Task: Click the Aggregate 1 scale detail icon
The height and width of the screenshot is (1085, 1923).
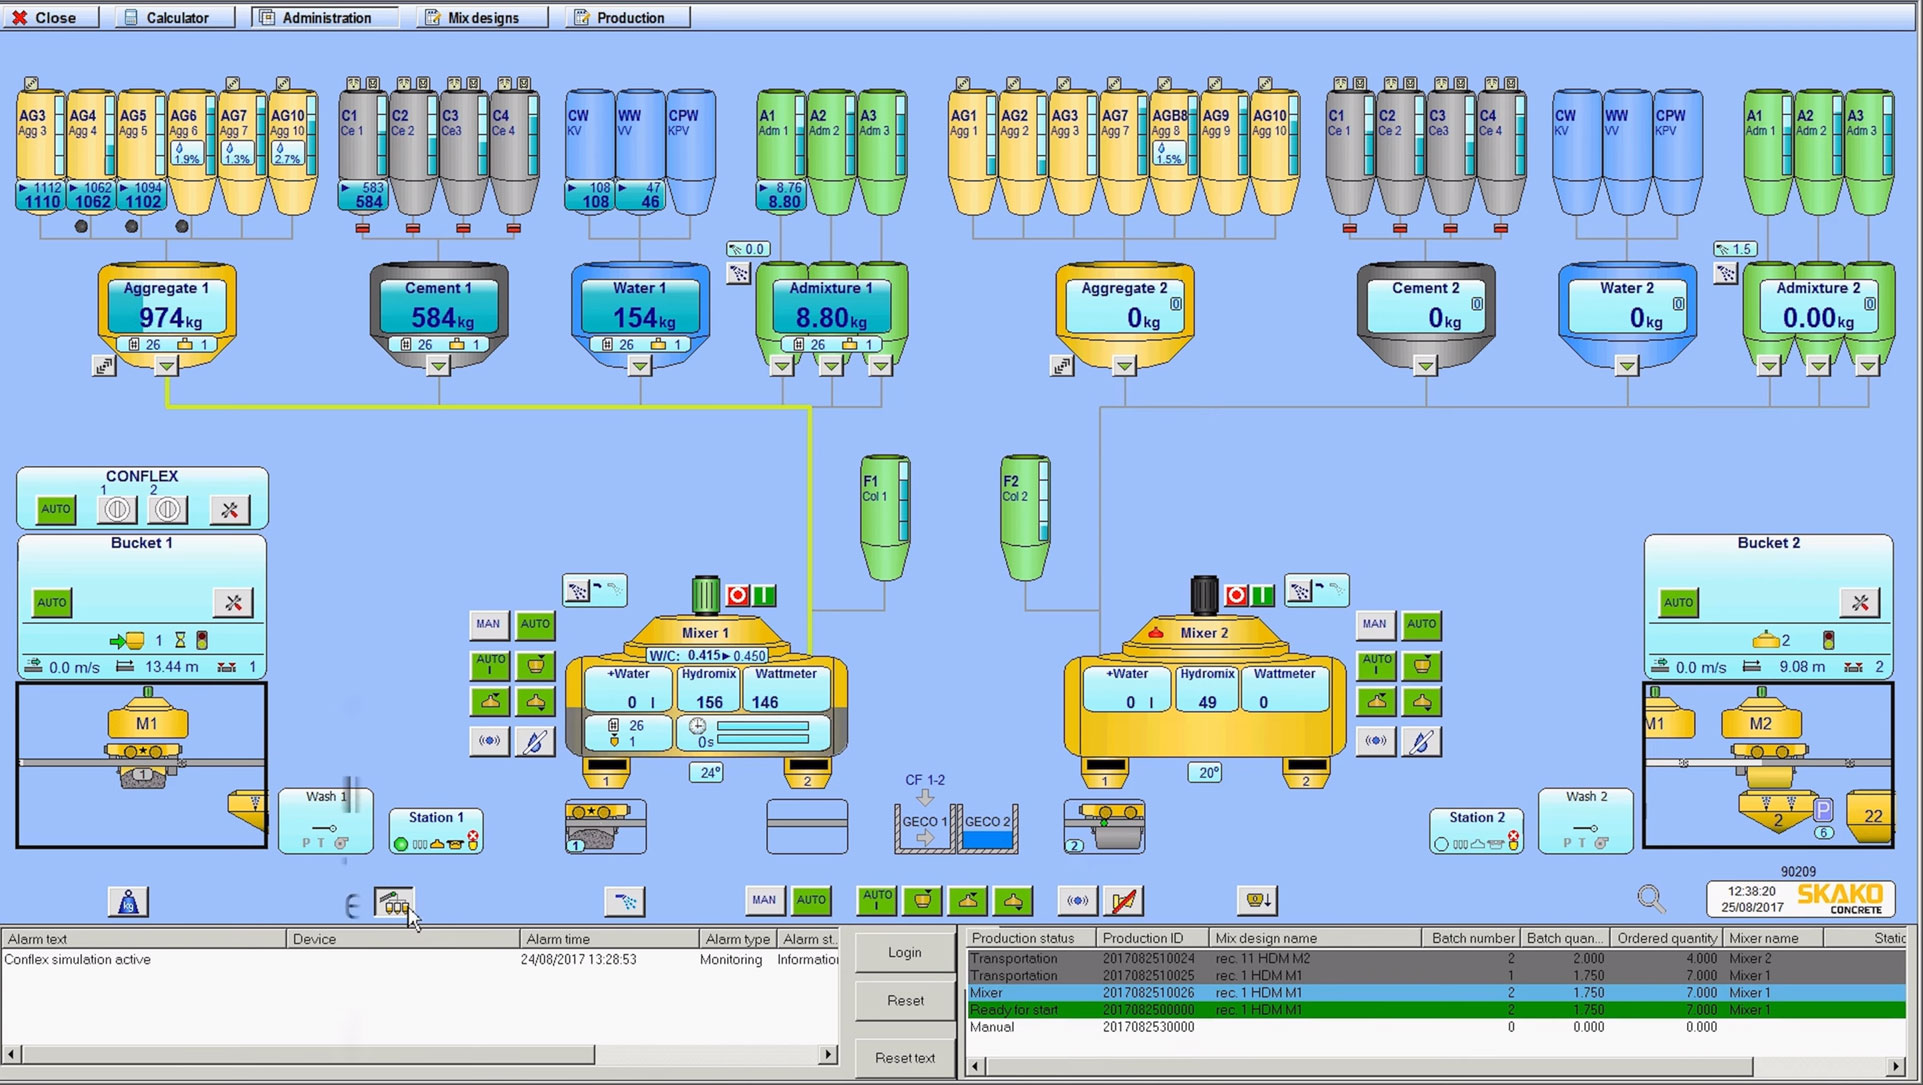Action: click(104, 366)
